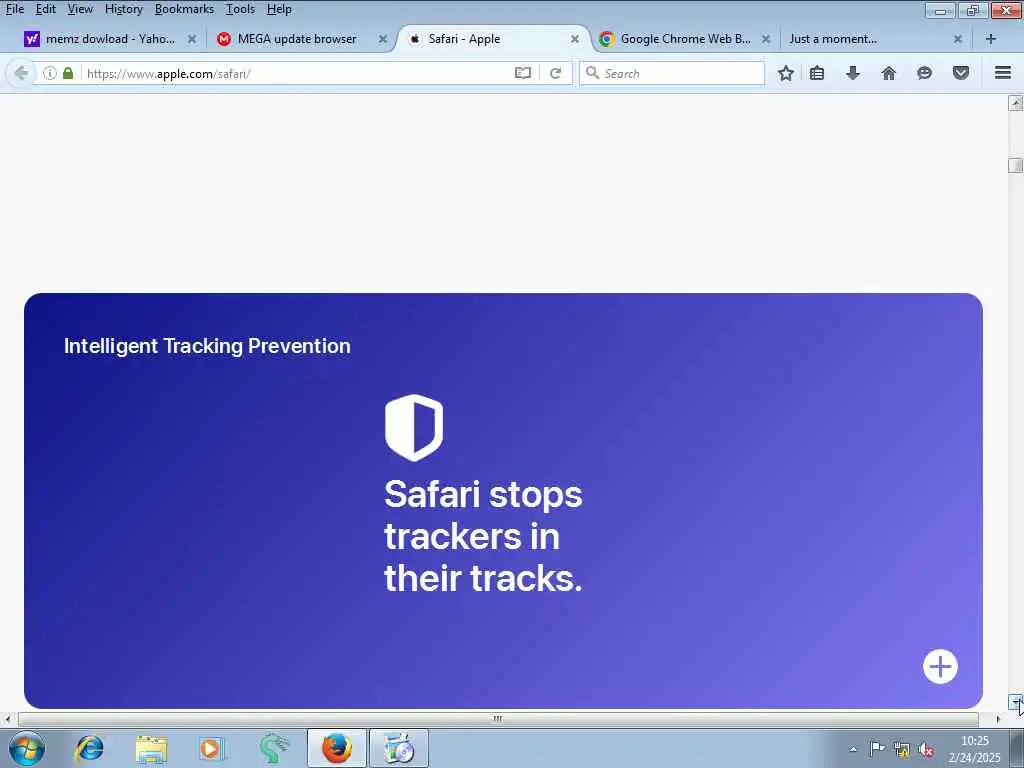Image resolution: width=1024 pixels, height=768 pixels.
Task: Open the network status tray icon
Action: click(902, 749)
